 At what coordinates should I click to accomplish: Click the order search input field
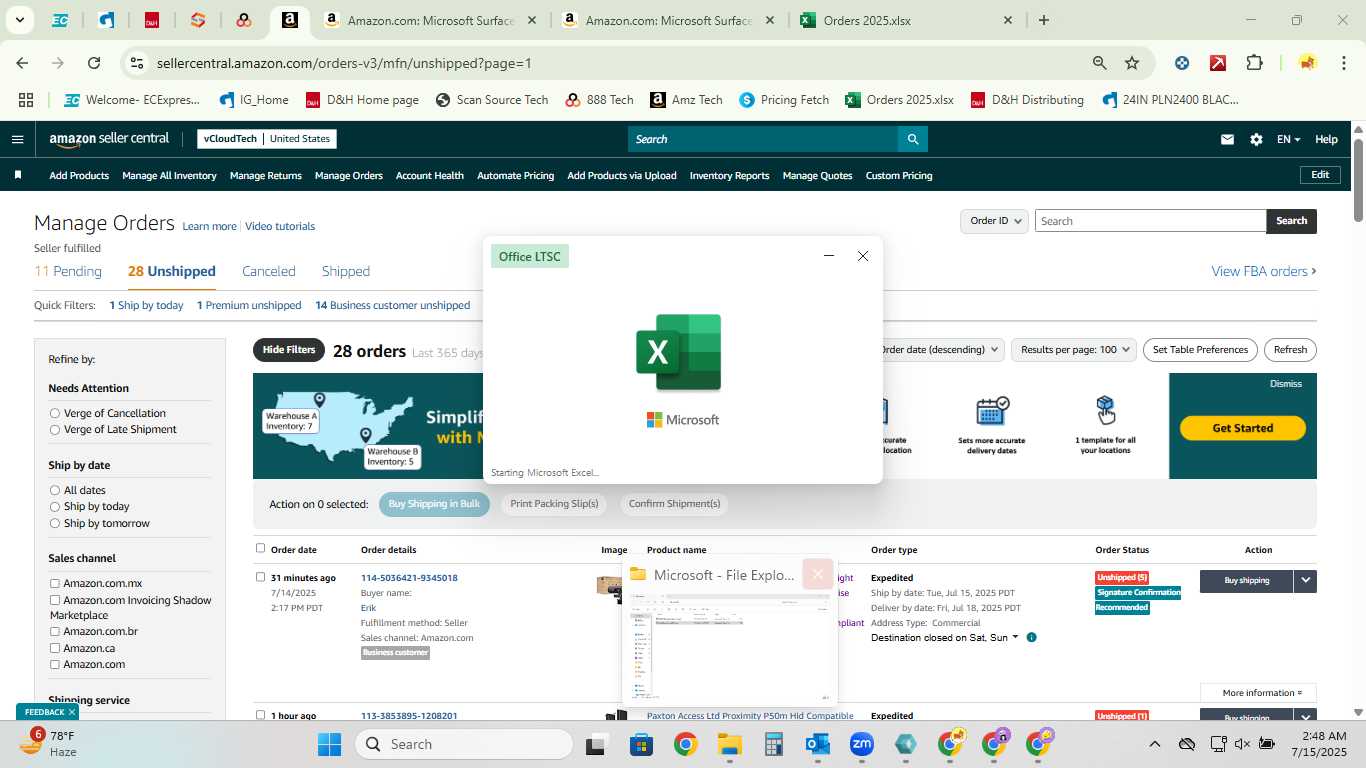1150,221
